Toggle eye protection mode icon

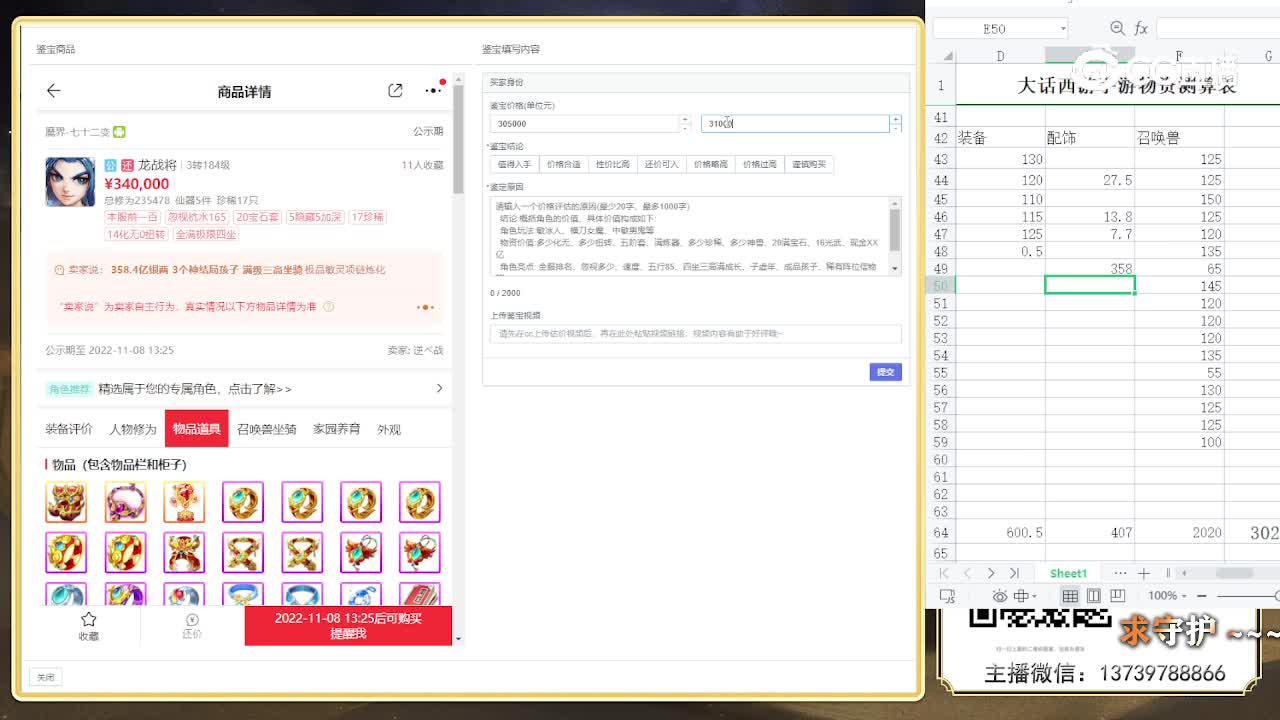(999, 596)
